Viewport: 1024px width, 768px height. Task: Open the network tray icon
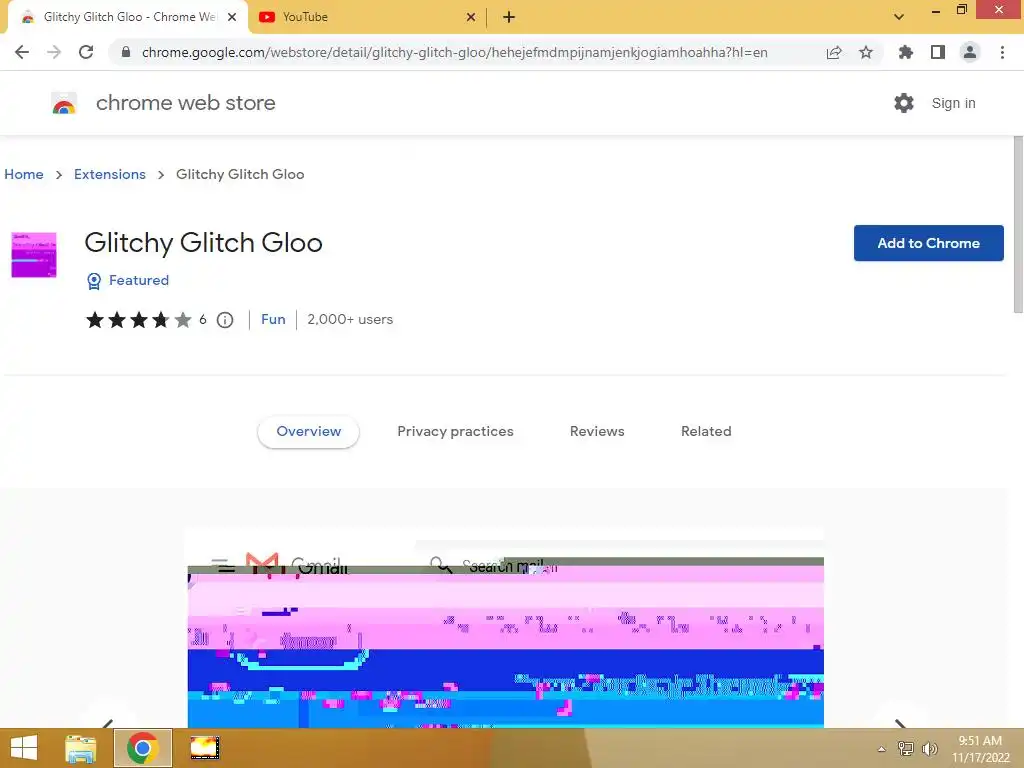pyautogui.click(x=905, y=749)
